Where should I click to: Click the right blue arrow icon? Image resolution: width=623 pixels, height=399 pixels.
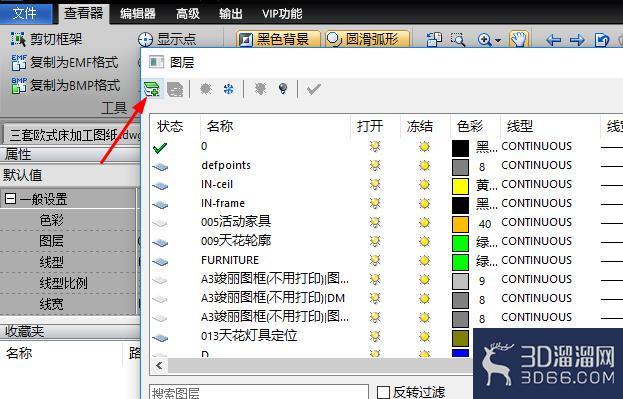click(577, 40)
